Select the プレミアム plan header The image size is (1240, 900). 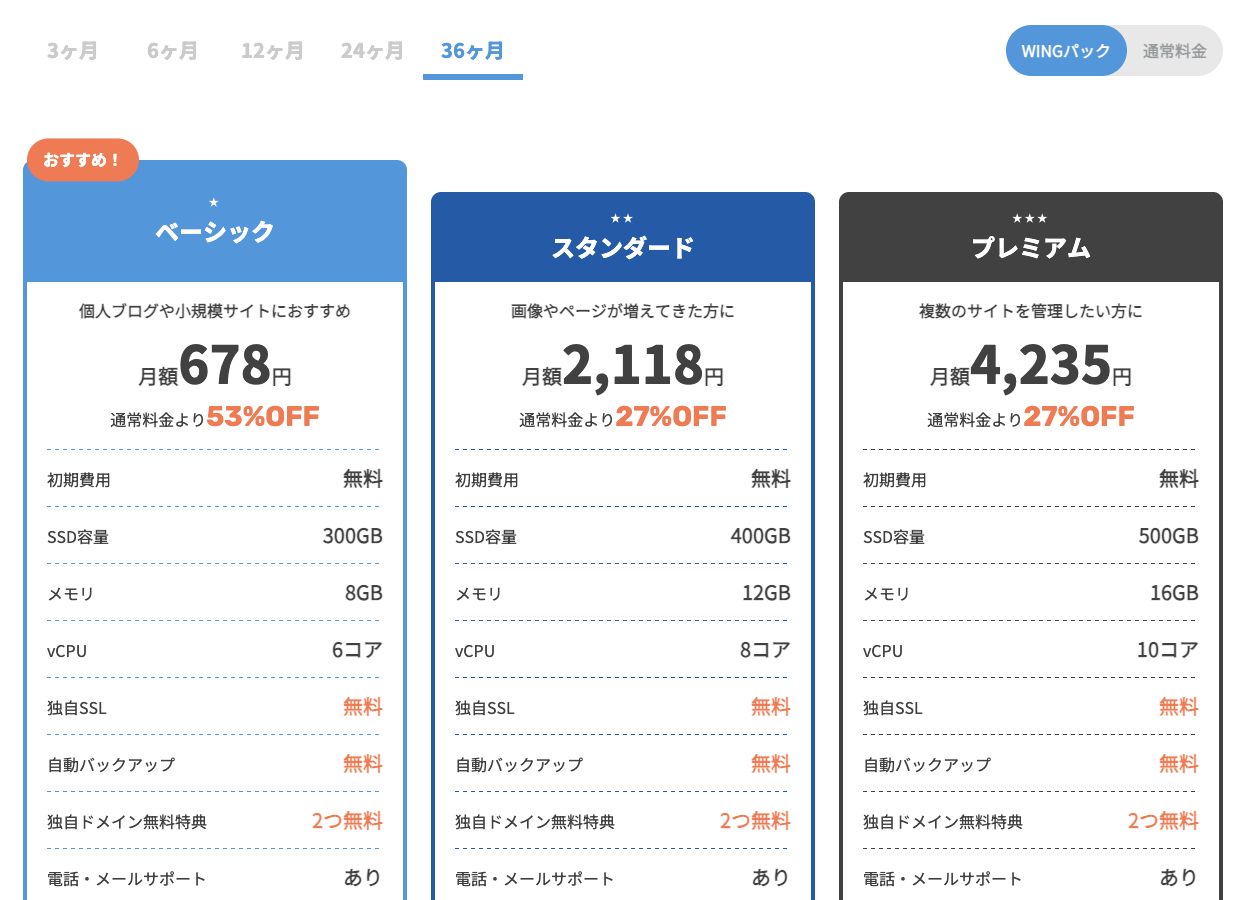(1030, 248)
